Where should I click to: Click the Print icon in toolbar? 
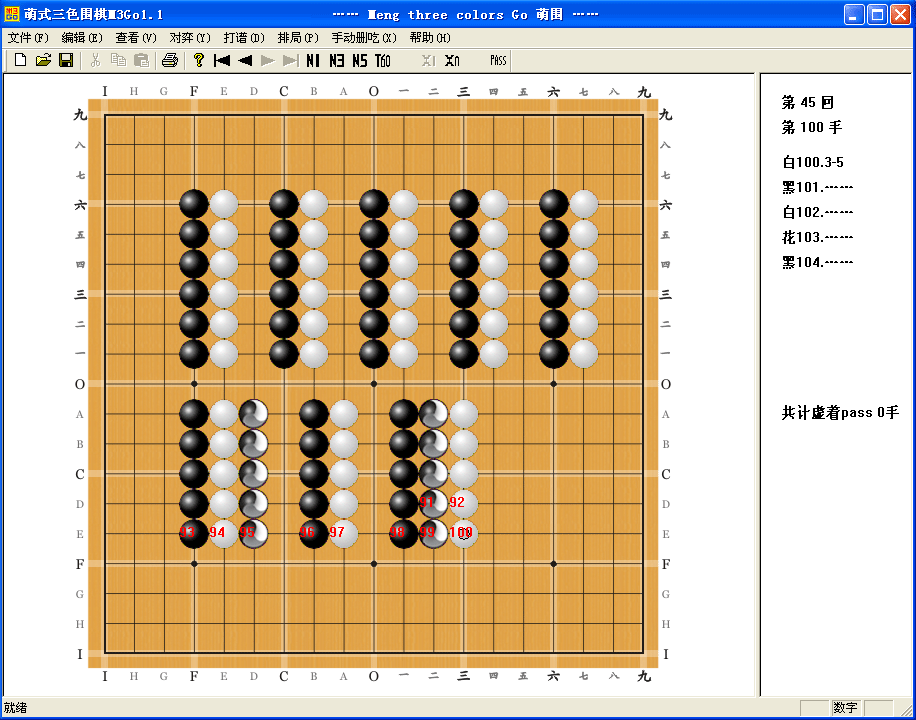pyautogui.click(x=170, y=61)
